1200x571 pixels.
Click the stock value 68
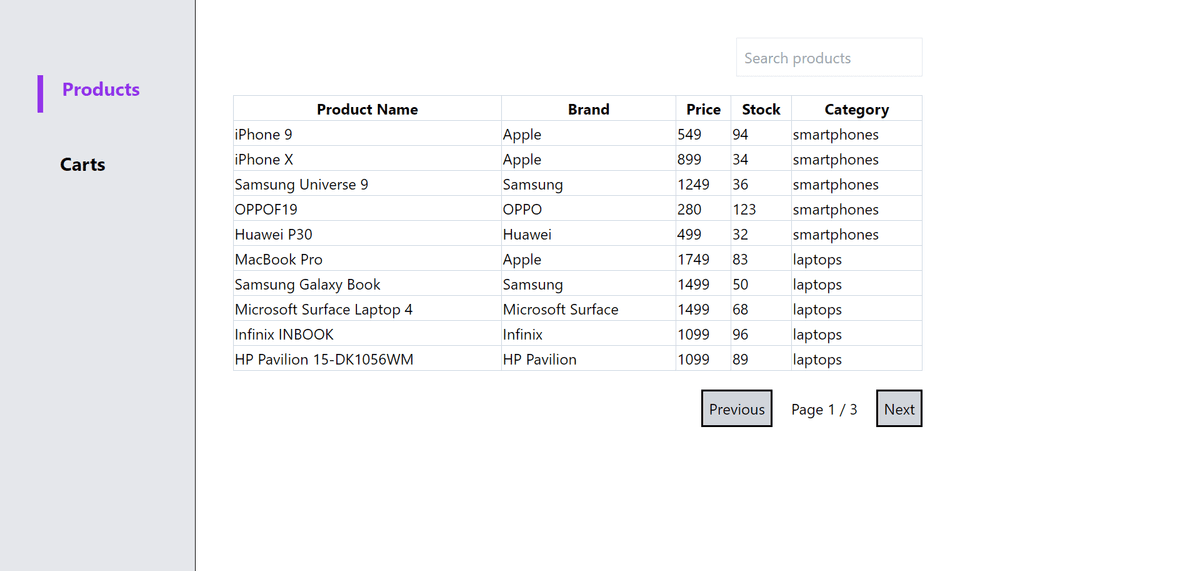point(740,309)
